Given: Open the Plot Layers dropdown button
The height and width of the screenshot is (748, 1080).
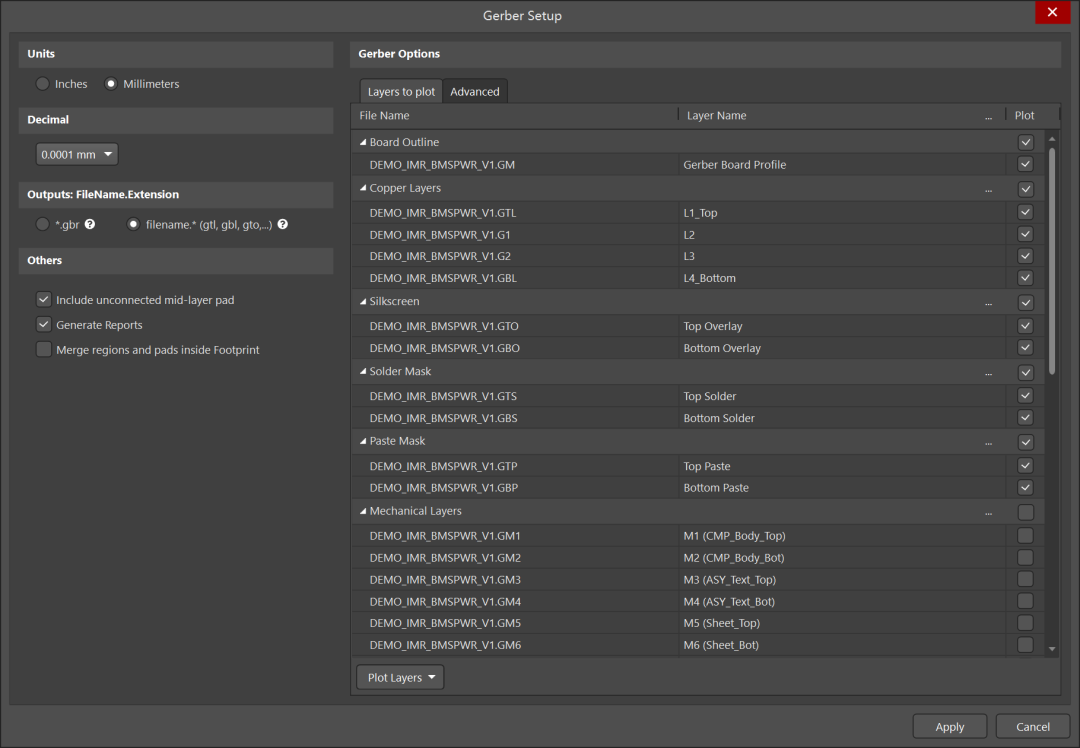Looking at the screenshot, I should click(400, 677).
